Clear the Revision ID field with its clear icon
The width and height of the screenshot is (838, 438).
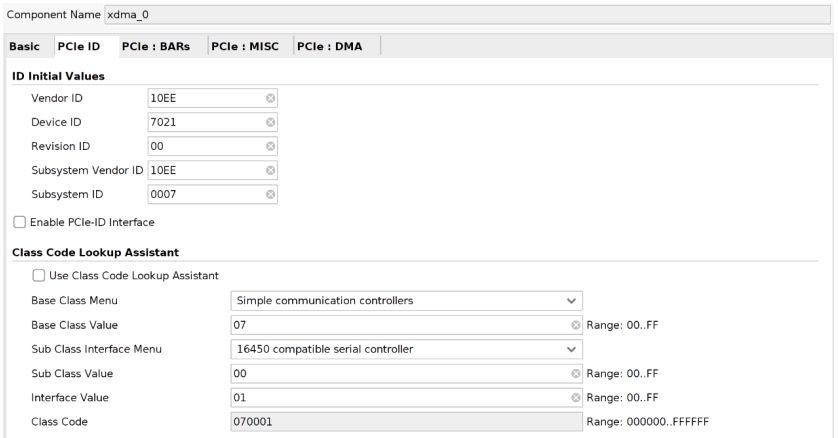click(x=270, y=146)
